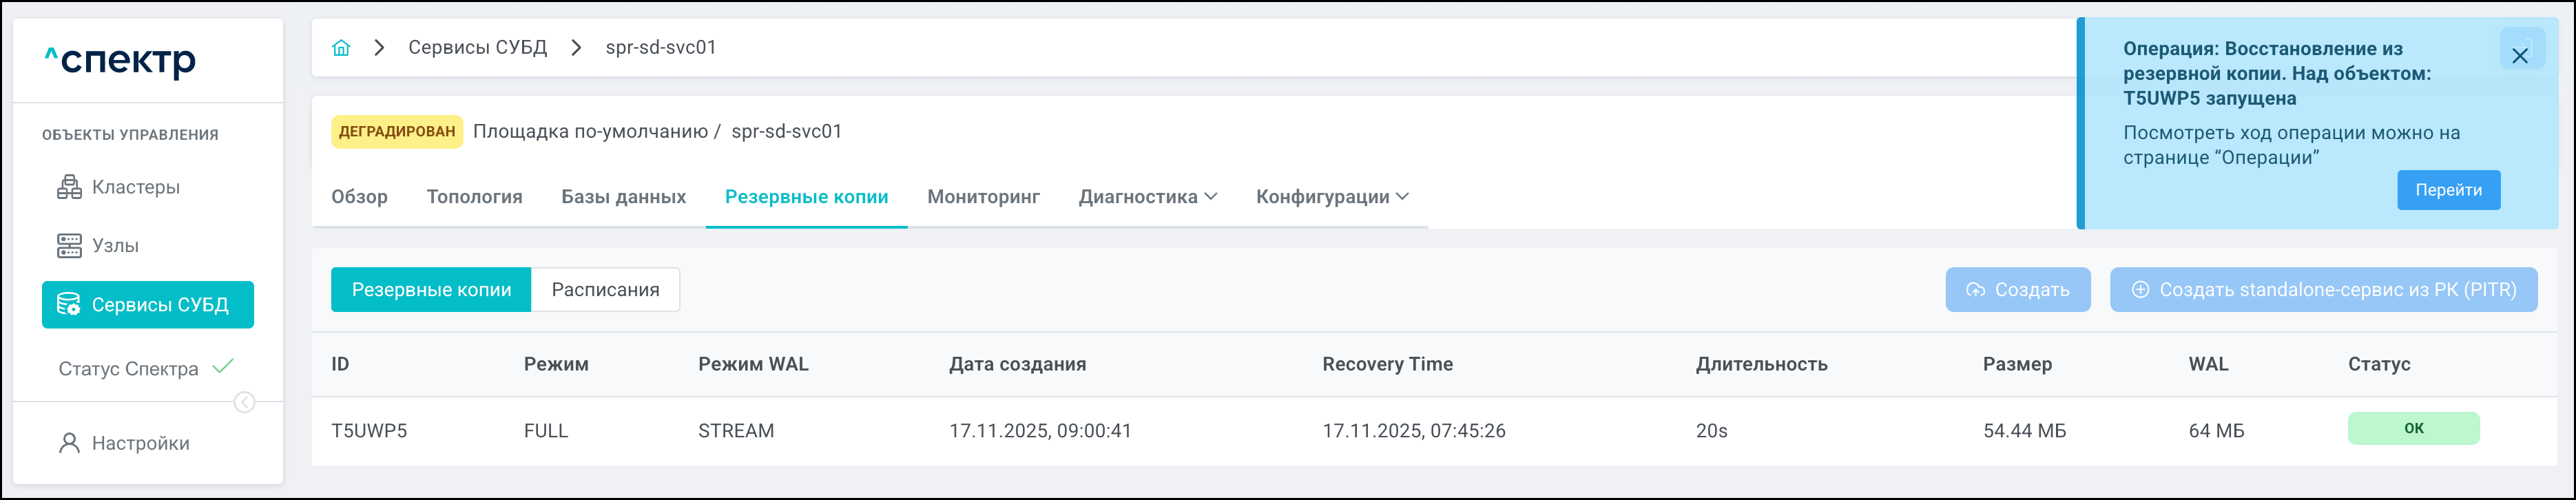Switch to Резервные копии segmented toggle
The height and width of the screenshot is (500, 2576).
[x=431, y=290]
